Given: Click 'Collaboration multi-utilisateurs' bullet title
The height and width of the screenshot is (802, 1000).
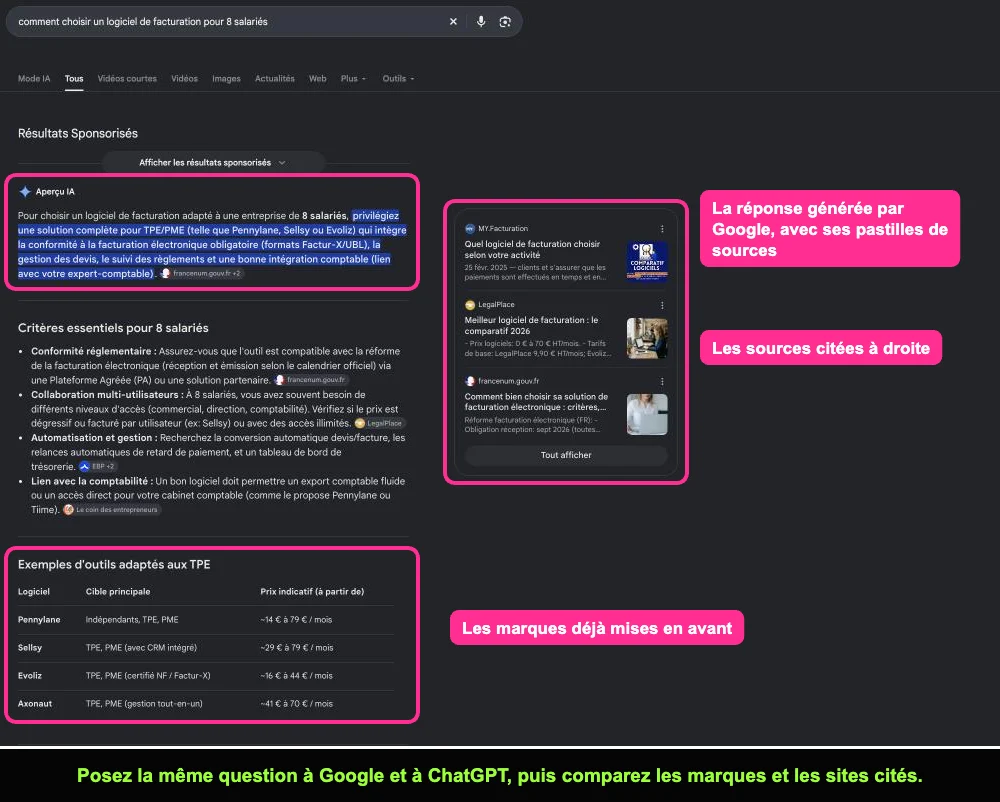Looking at the screenshot, I should tap(107, 395).
